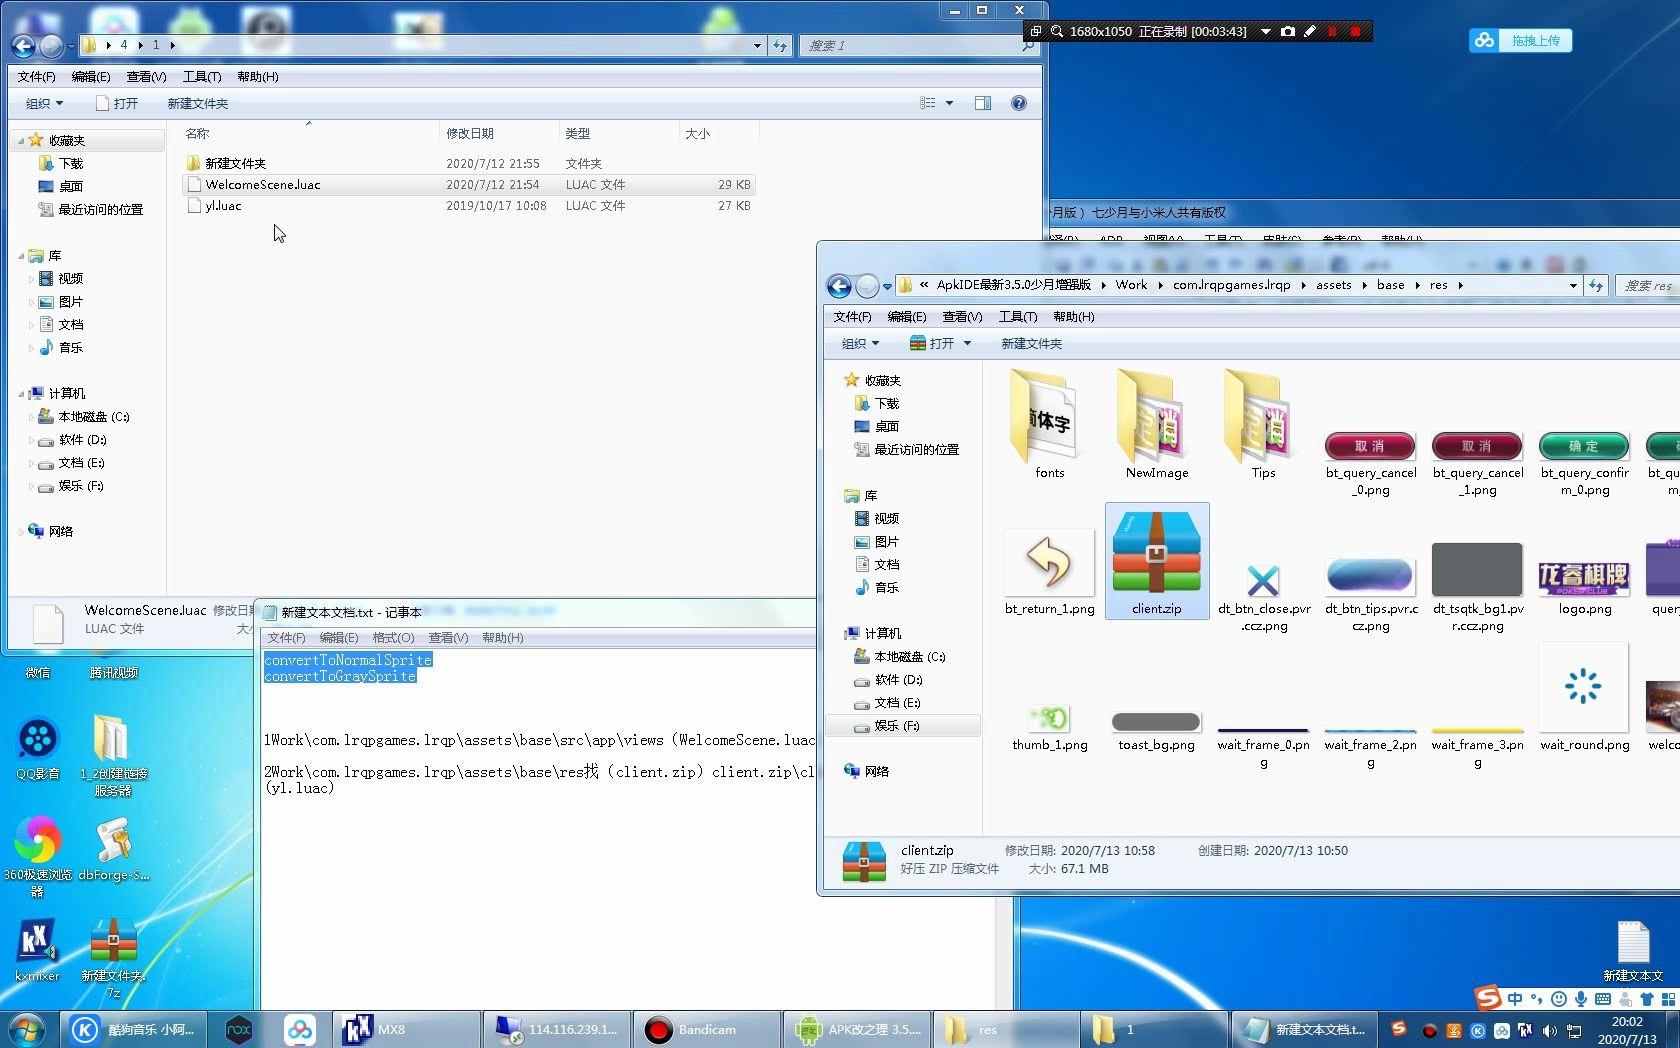Click the Bandicam screenshot camera icon
Image resolution: width=1680 pixels, height=1048 pixels.
1288,31
